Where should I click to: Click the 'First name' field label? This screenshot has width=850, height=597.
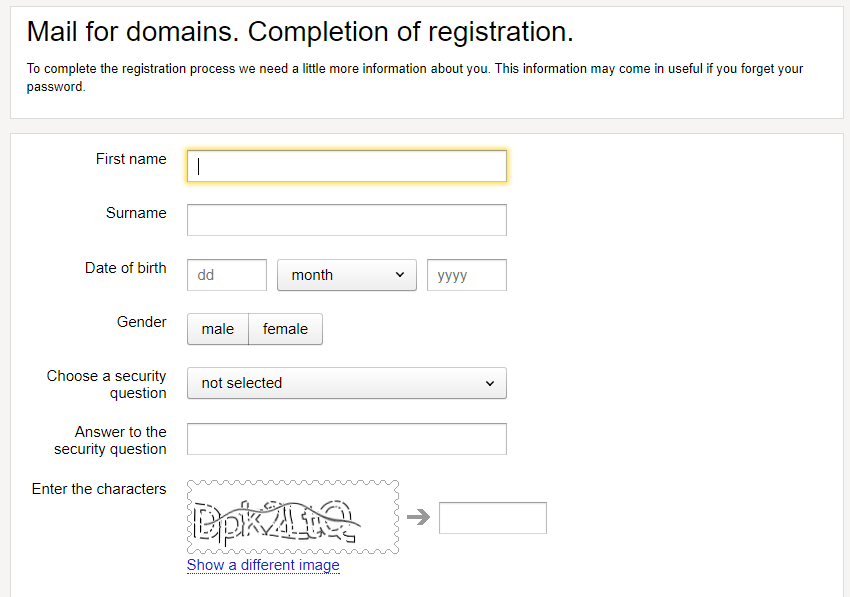coord(131,159)
